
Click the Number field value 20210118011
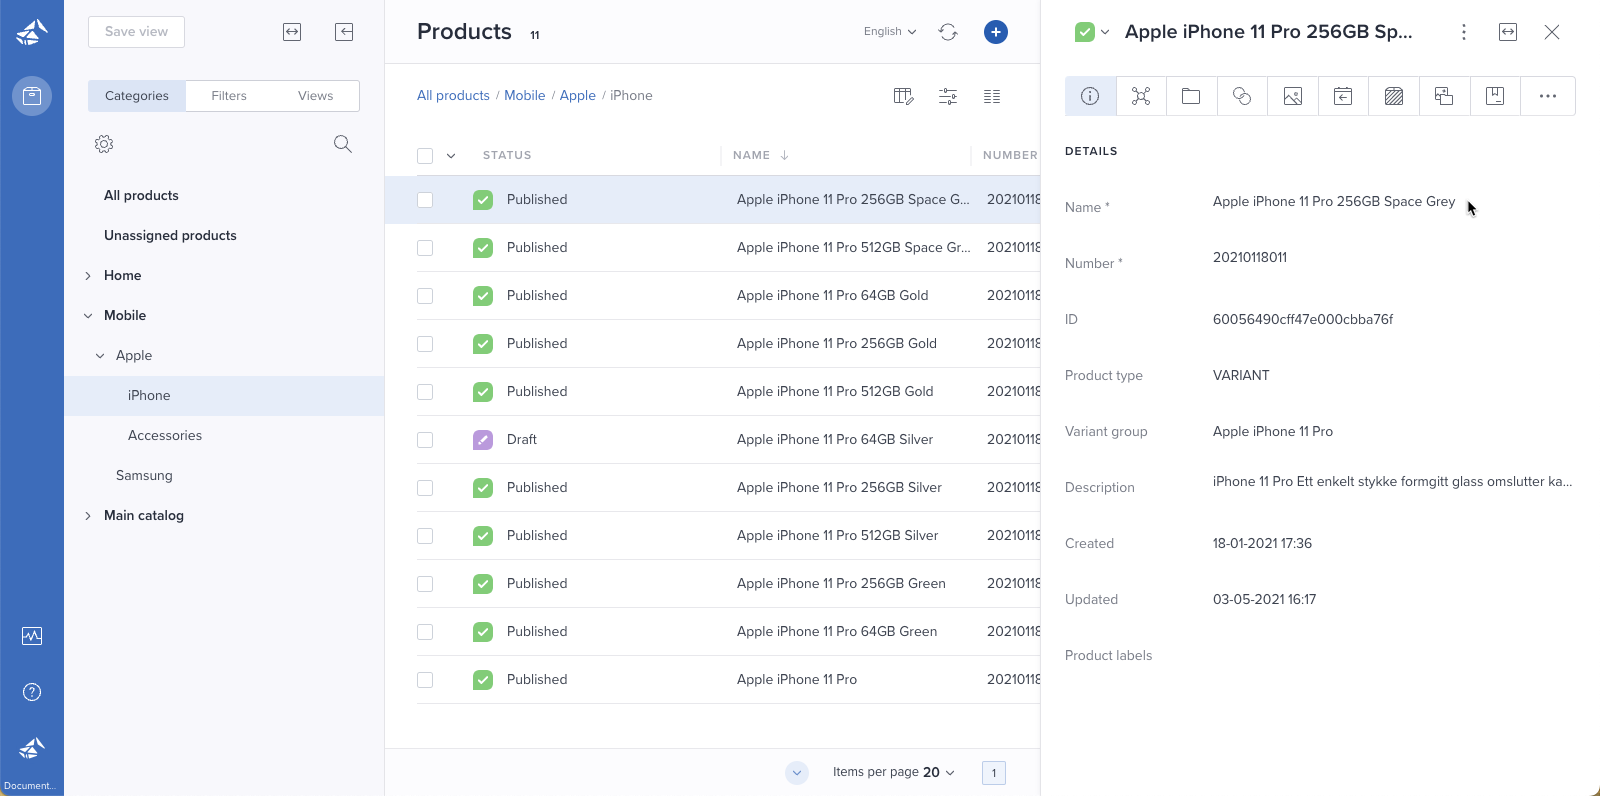(x=1250, y=258)
